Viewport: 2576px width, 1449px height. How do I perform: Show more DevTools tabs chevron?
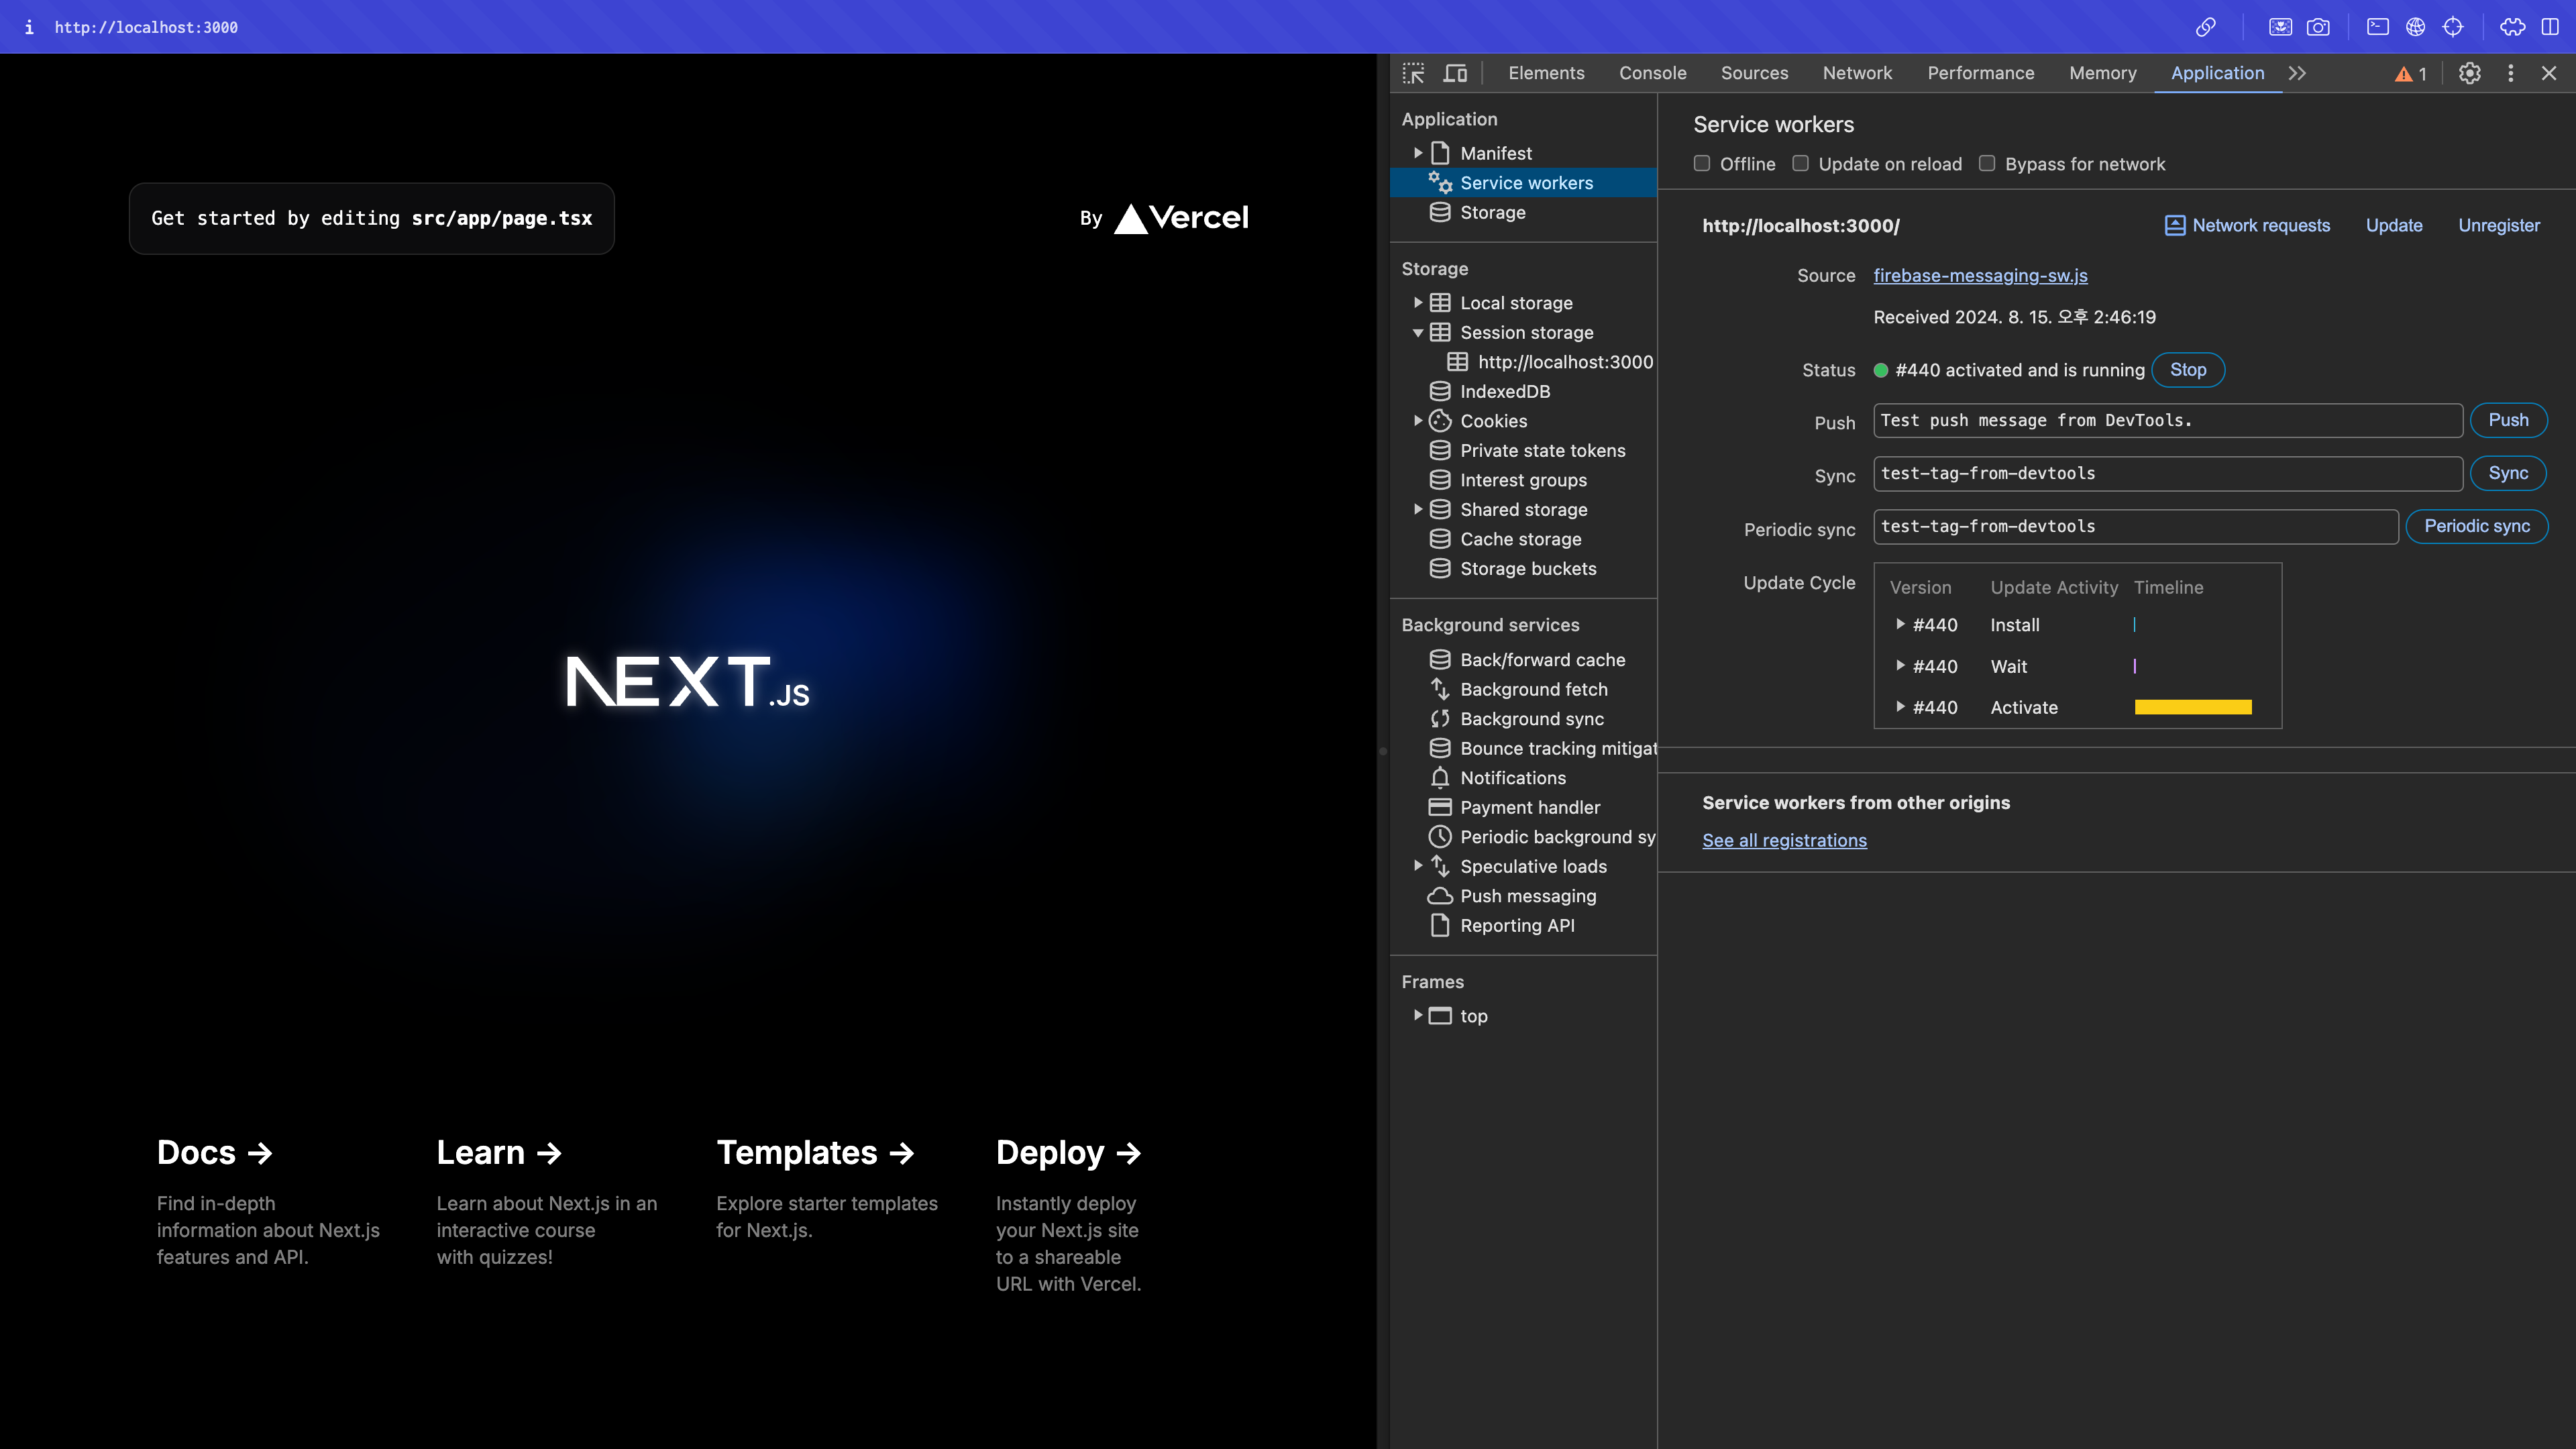coord(2297,73)
